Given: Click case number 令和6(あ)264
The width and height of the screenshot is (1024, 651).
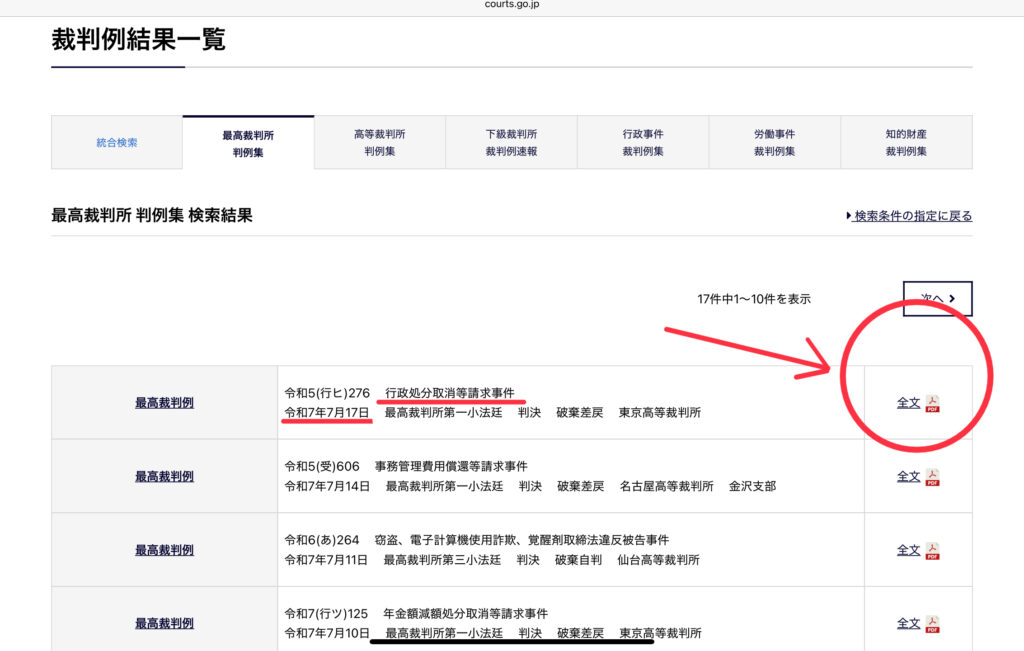Looking at the screenshot, I should (322, 540).
